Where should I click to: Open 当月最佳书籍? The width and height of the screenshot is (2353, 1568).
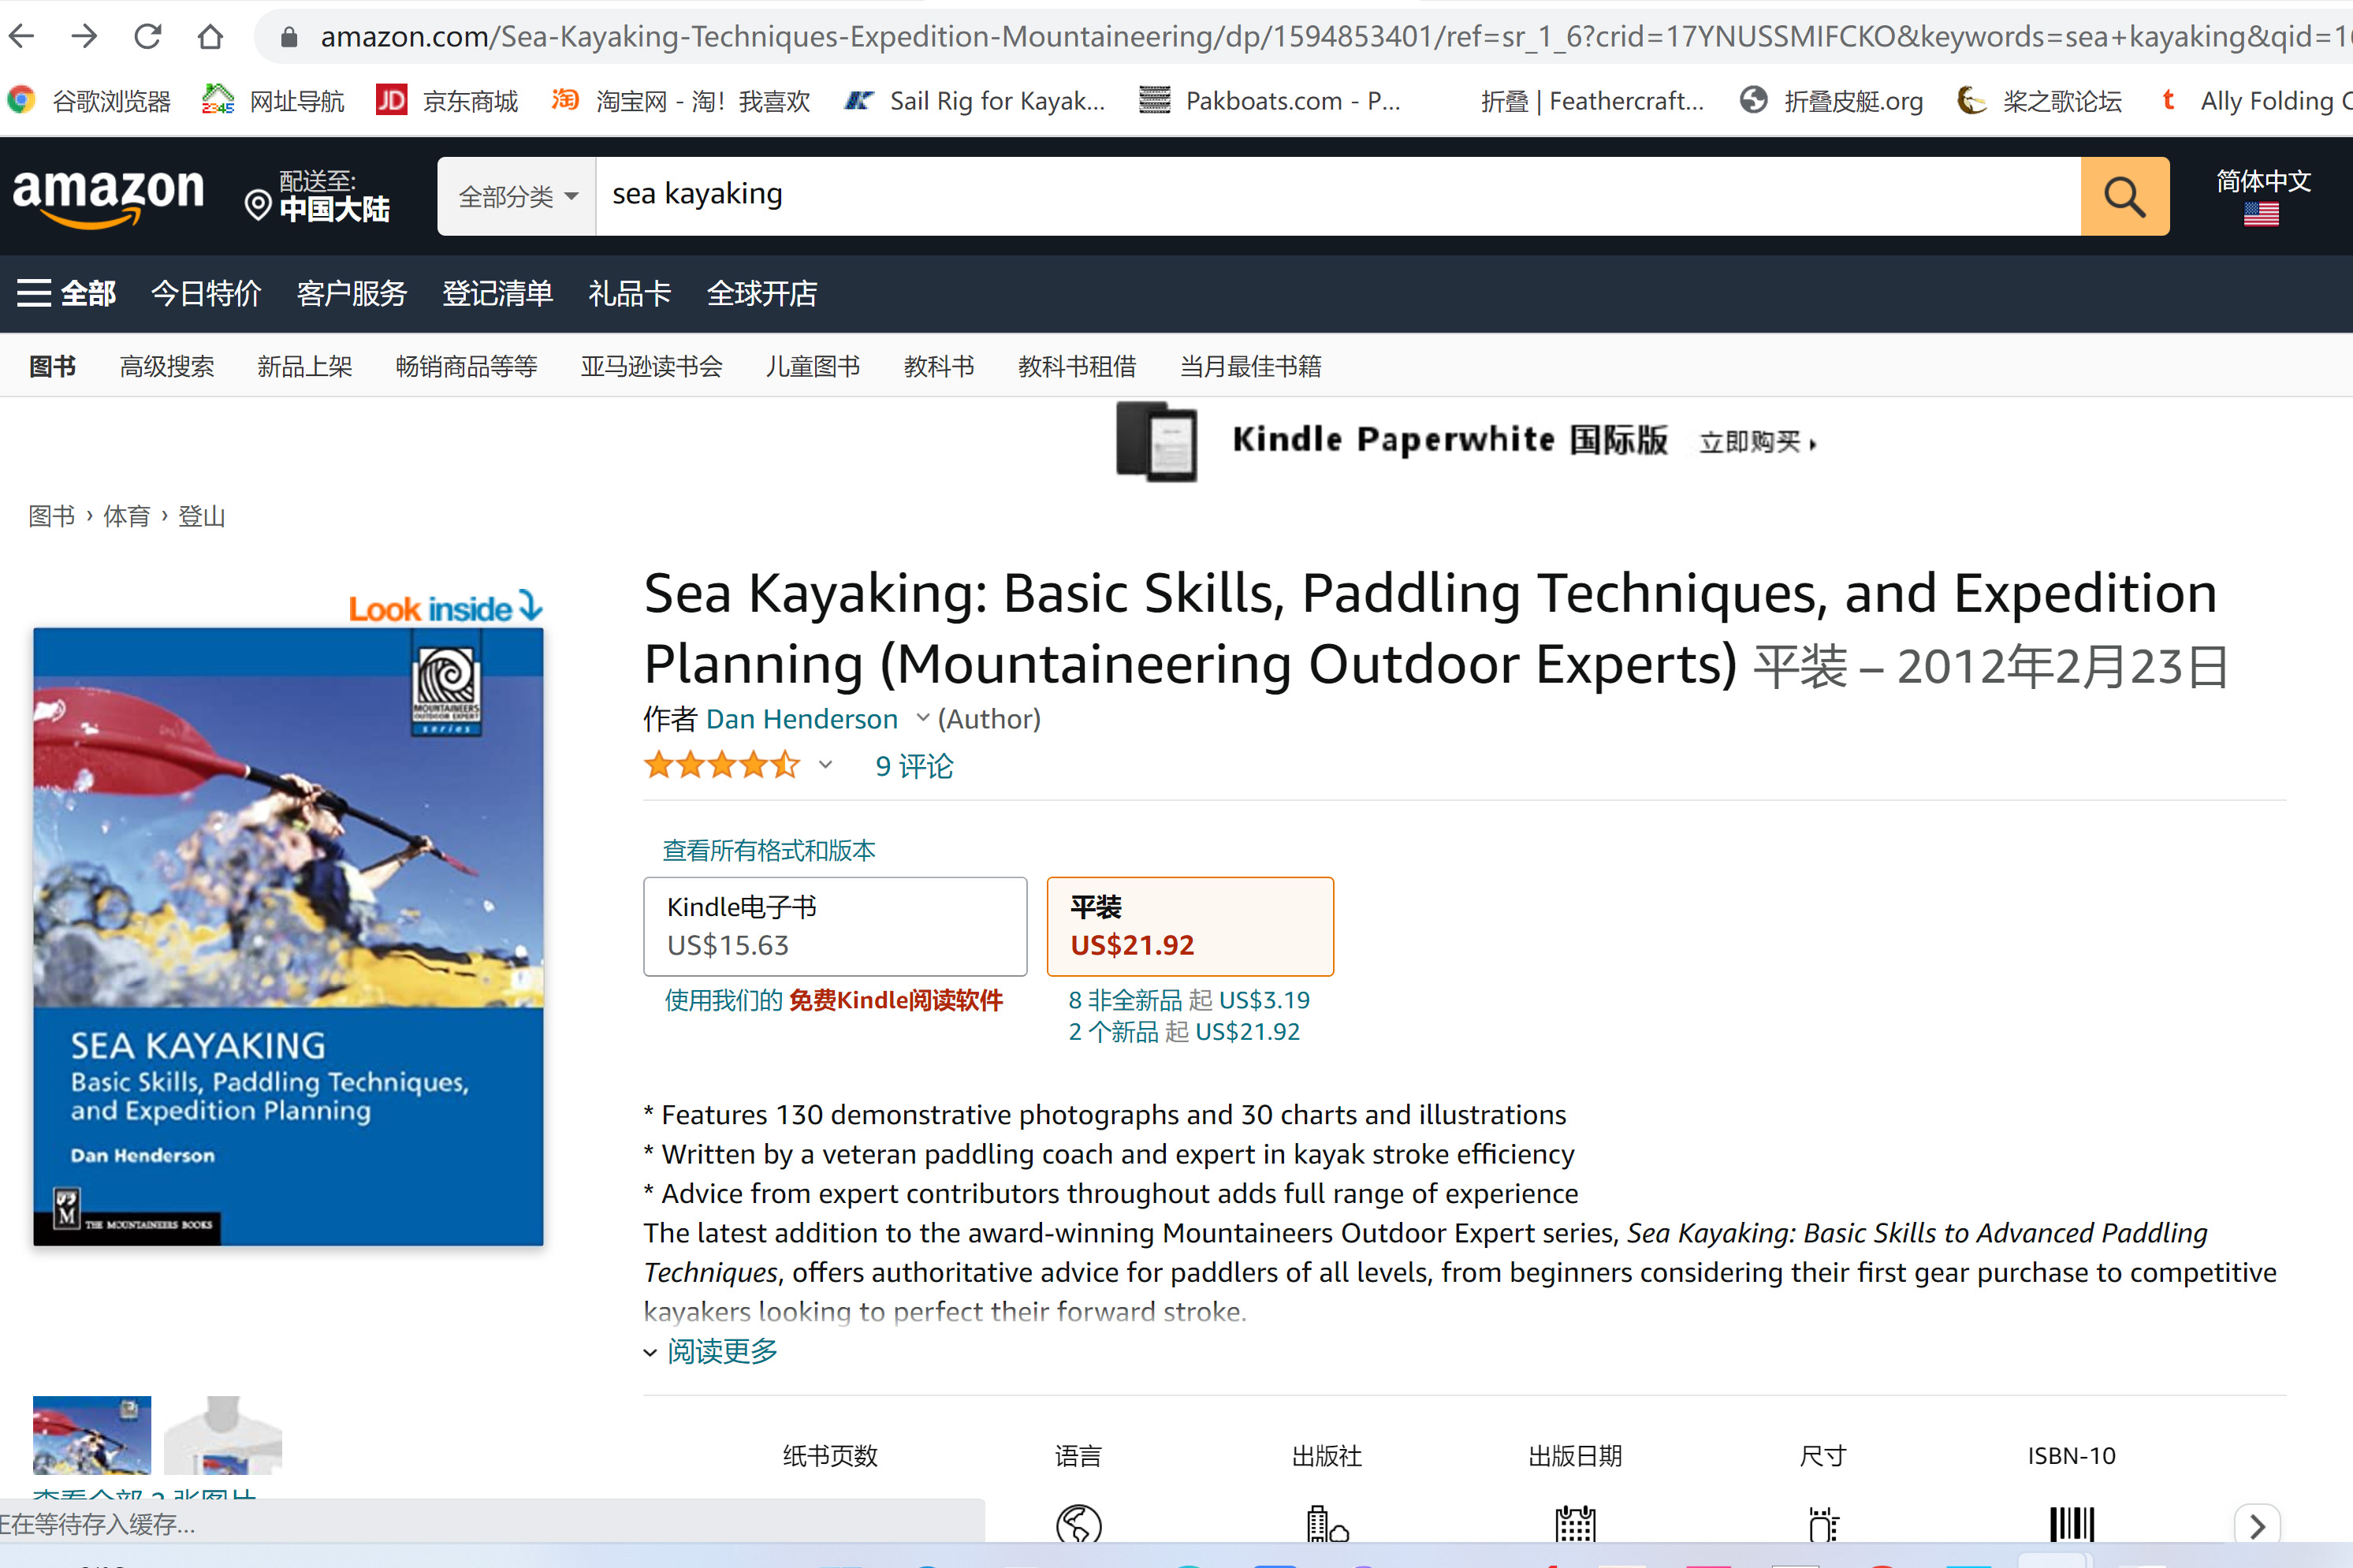coord(1251,366)
